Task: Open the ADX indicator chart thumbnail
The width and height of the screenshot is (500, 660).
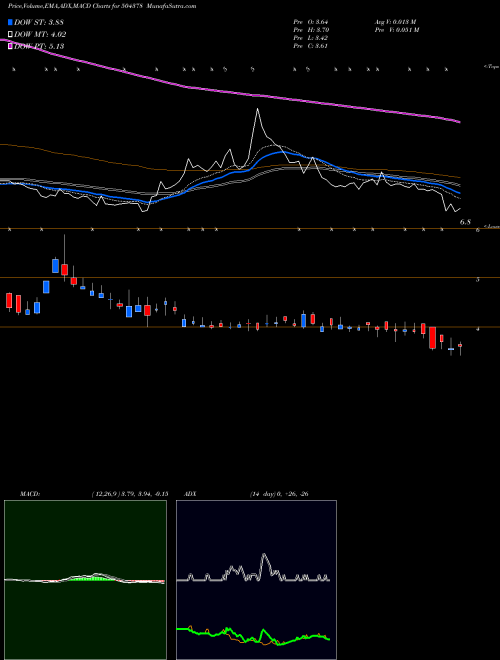Action: click(256, 580)
